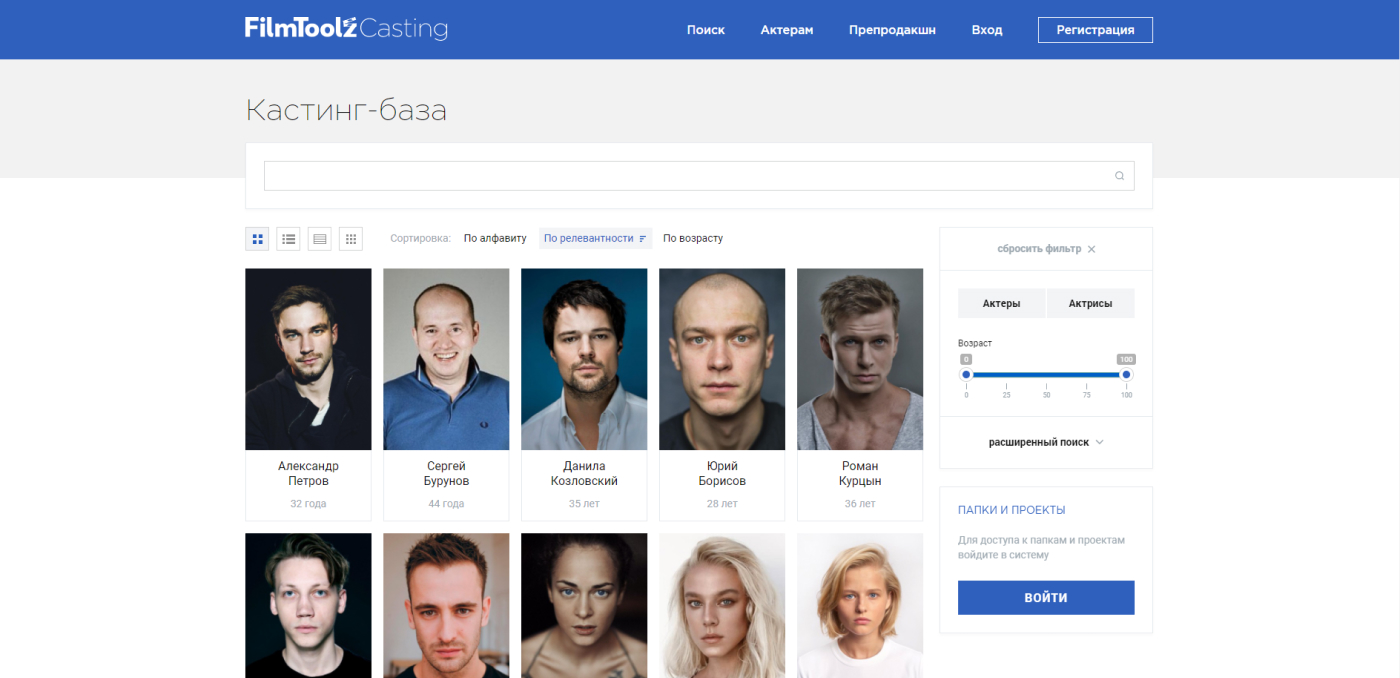The image size is (1400, 678).
Task: Click the blue ВОЙТИ button
Action: click(1046, 598)
